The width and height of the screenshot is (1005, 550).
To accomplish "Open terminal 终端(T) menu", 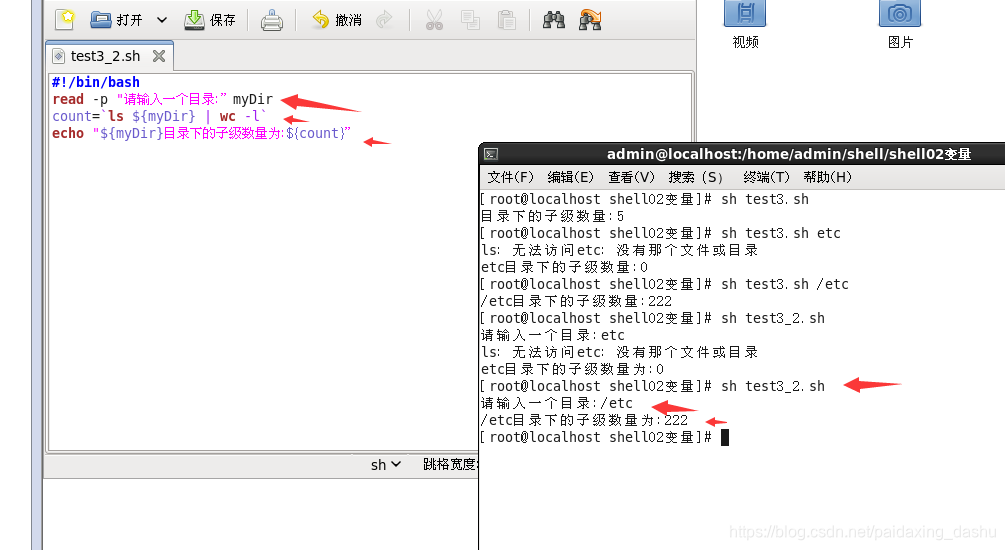I will (x=766, y=177).
